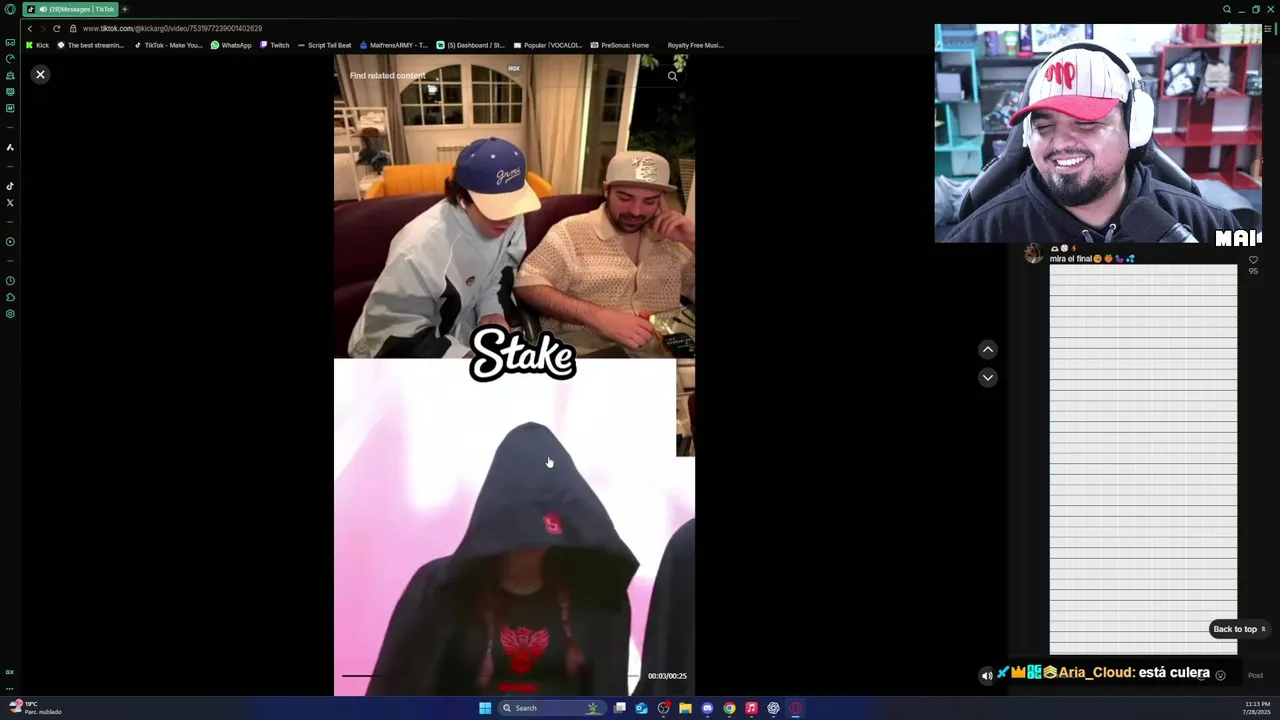The width and height of the screenshot is (1280, 720).
Task: Open Opera GX from the taskbar
Action: [x=795, y=708]
